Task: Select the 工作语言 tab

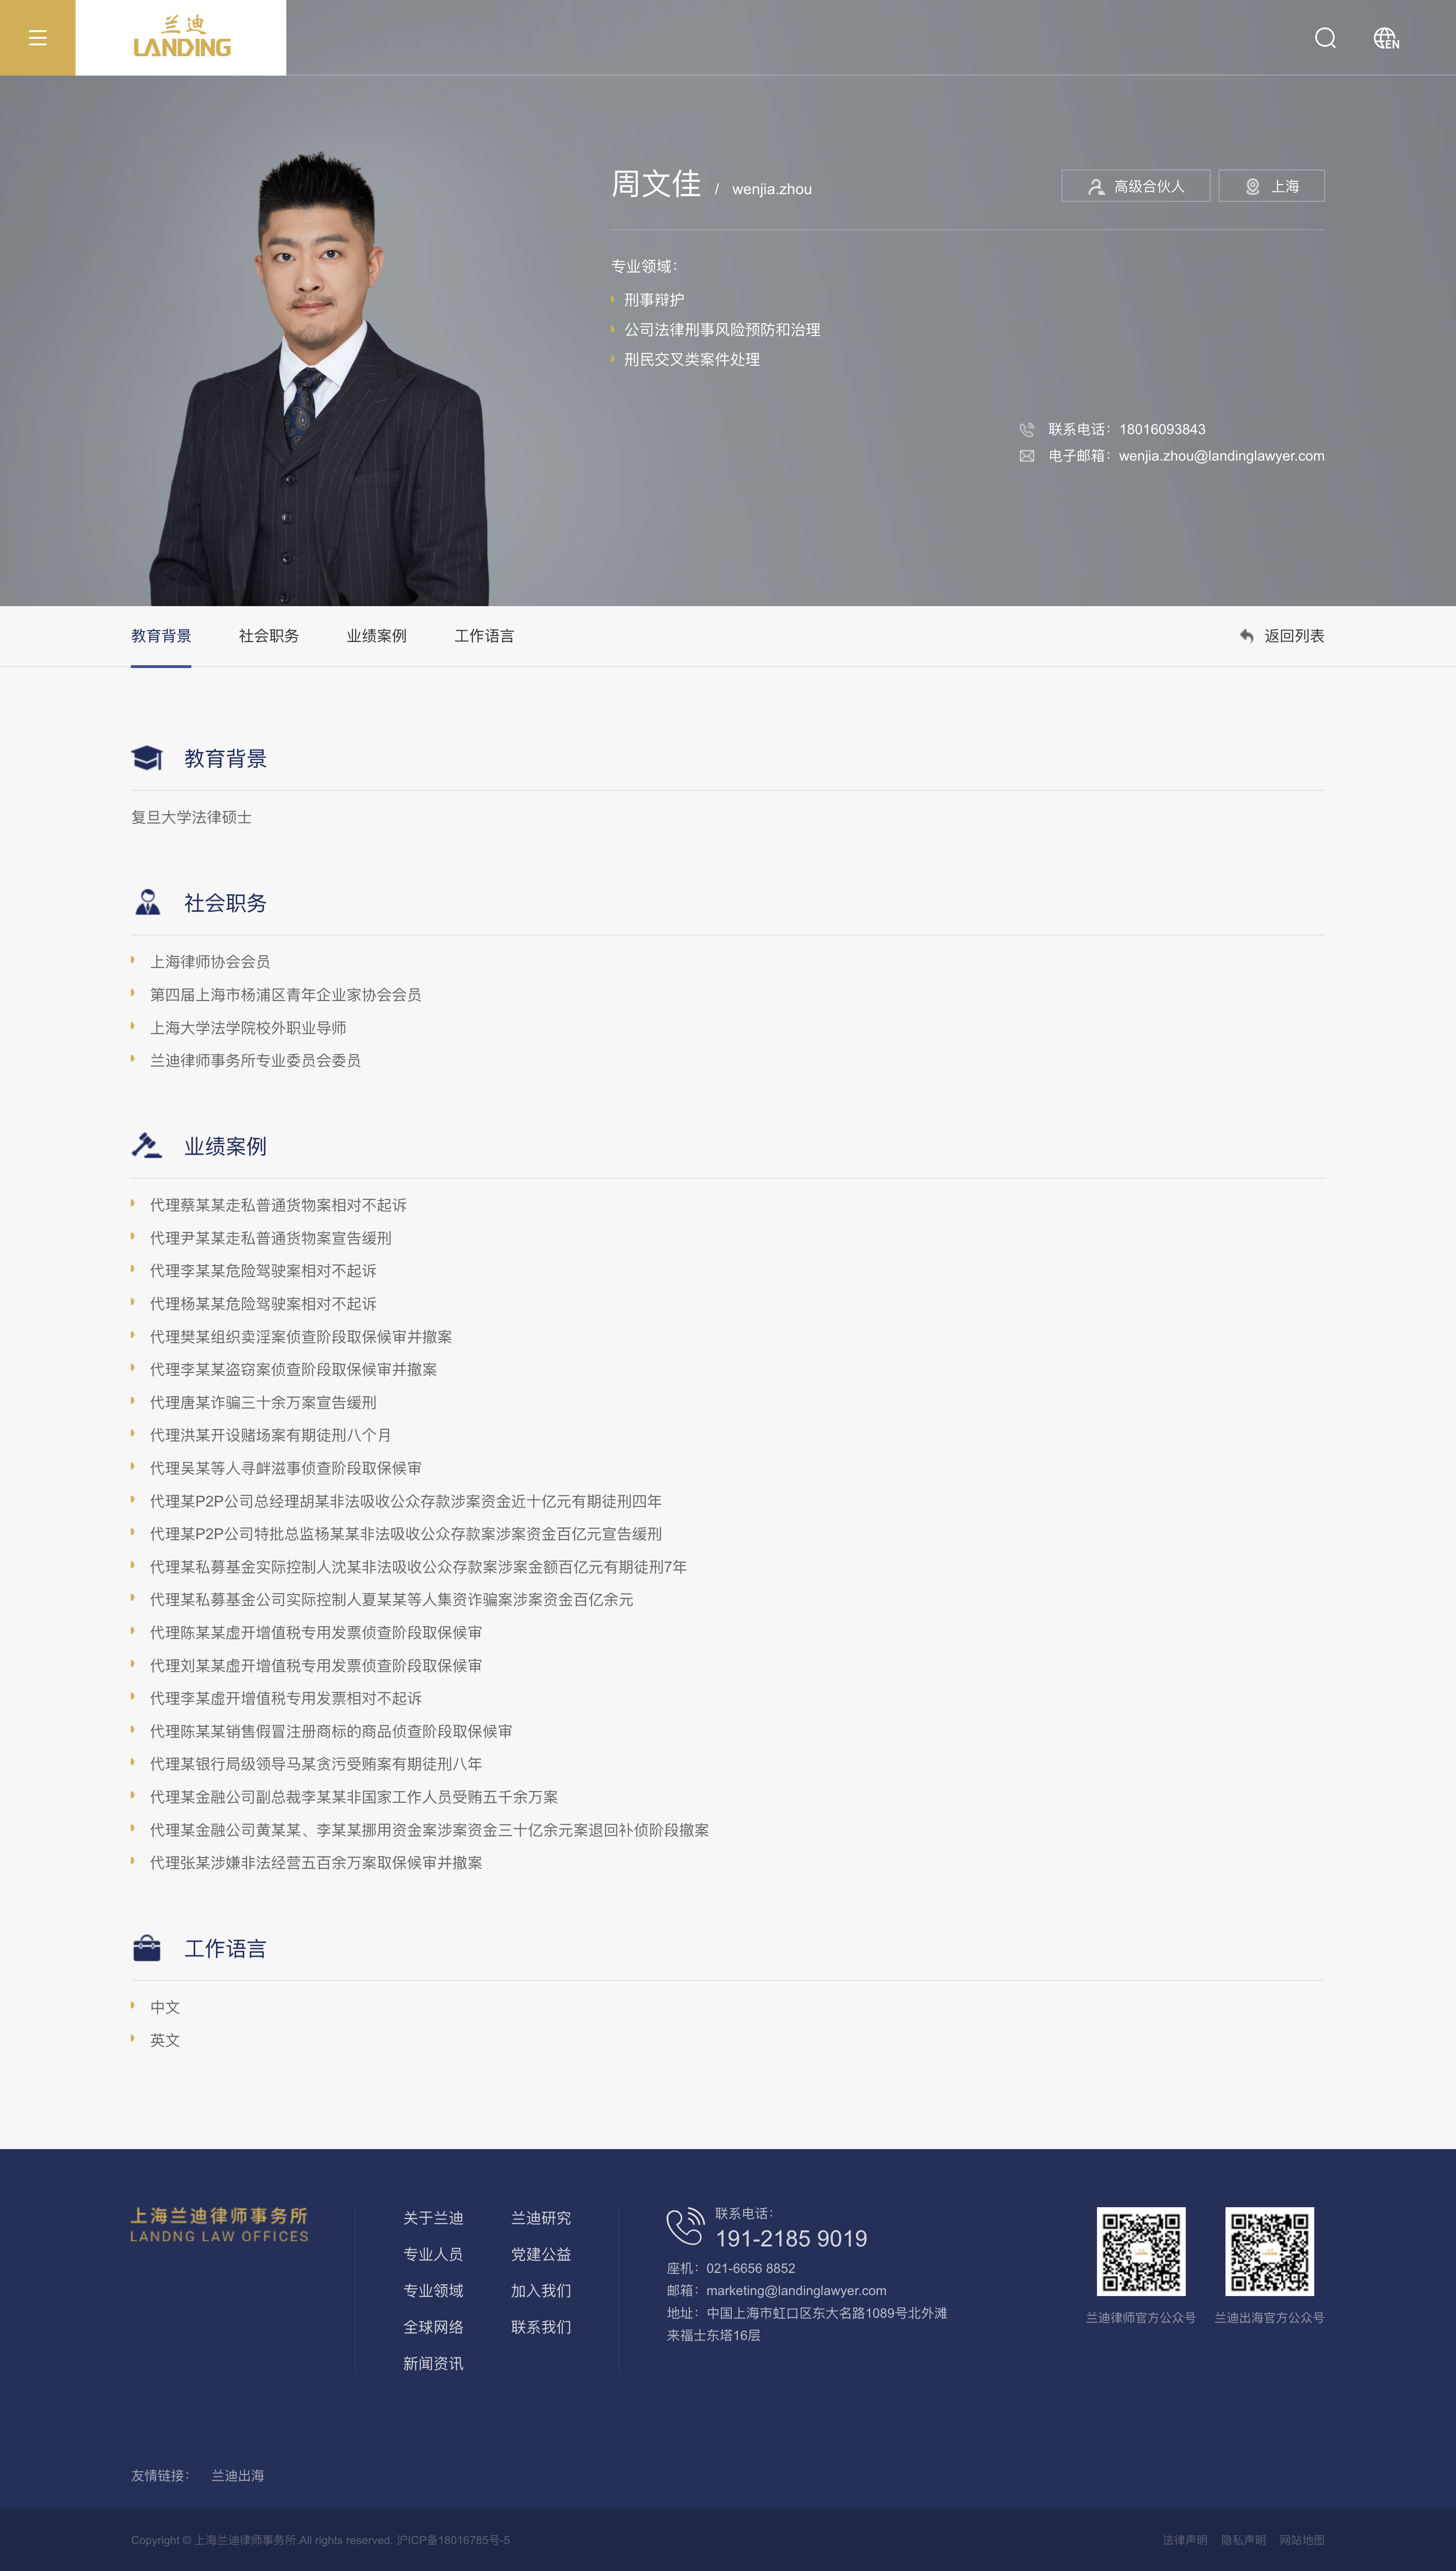Action: point(484,636)
